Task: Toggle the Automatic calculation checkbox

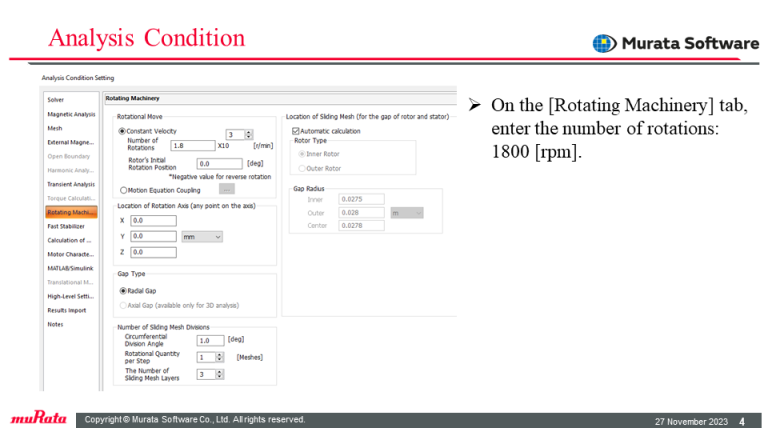Action: pyautogui.click(x=296, y=131)
